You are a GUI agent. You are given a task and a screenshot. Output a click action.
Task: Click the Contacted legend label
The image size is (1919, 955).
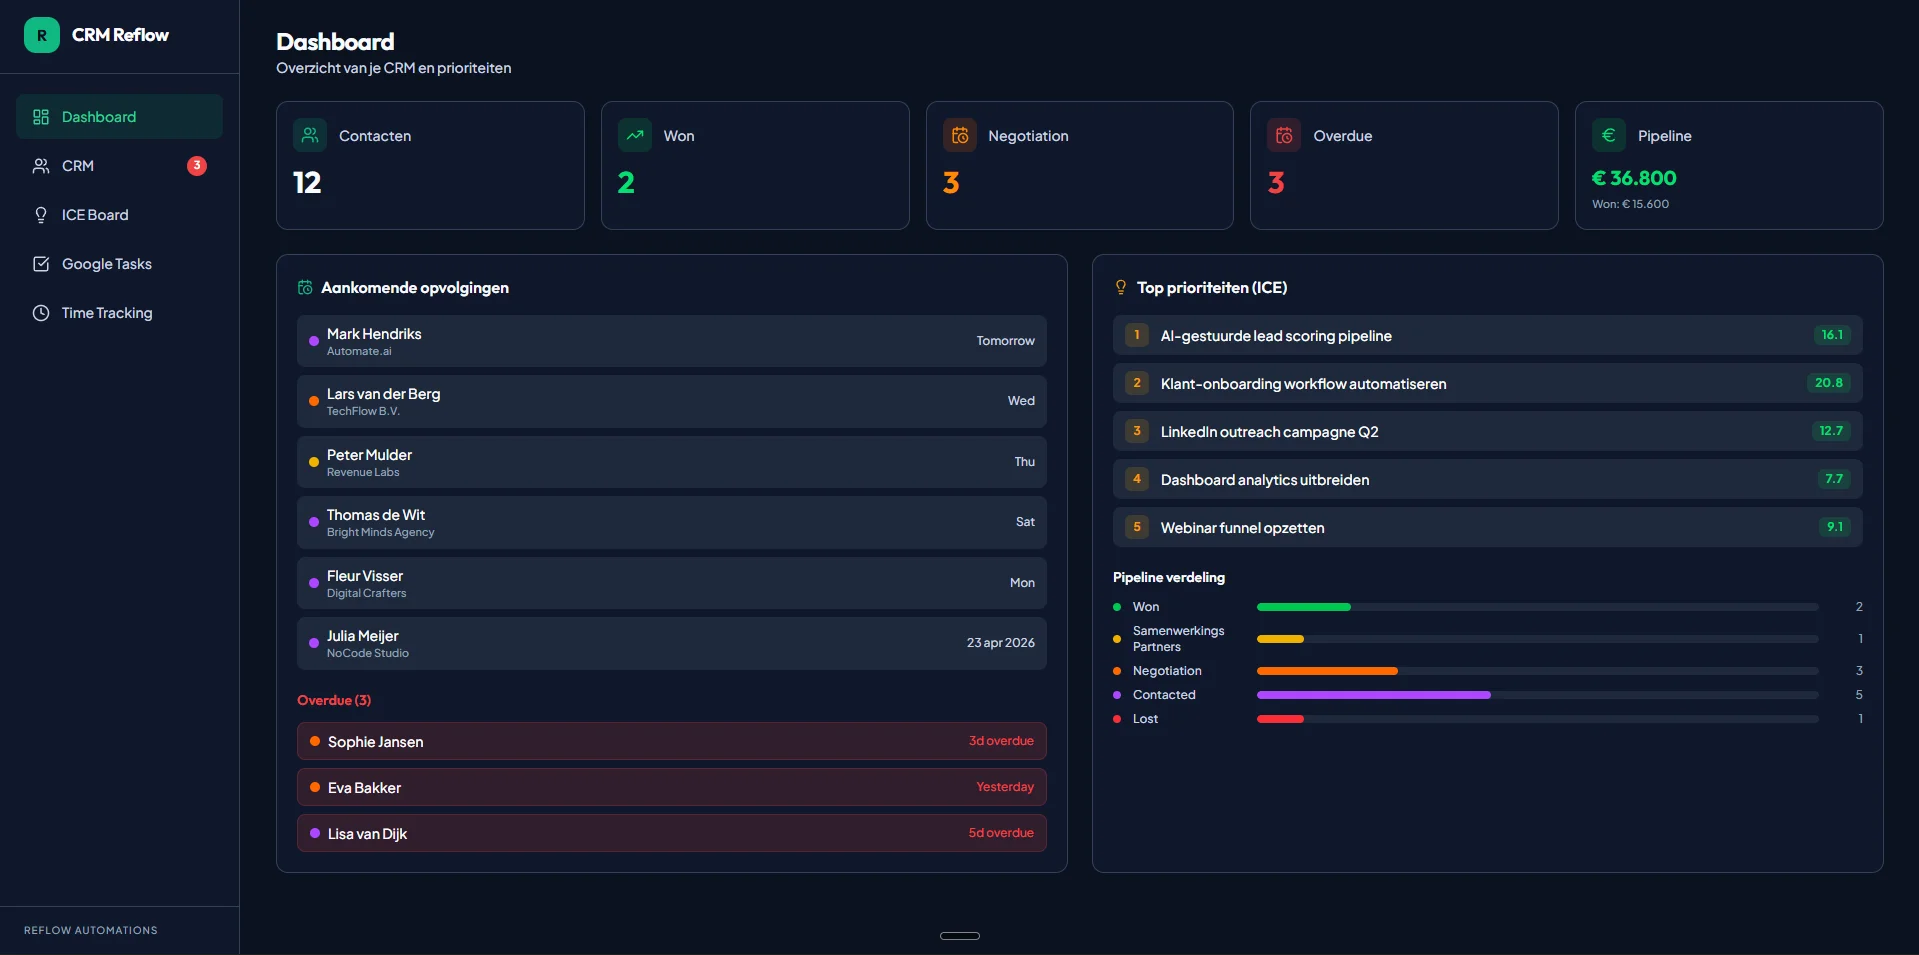click(1164, 695)
